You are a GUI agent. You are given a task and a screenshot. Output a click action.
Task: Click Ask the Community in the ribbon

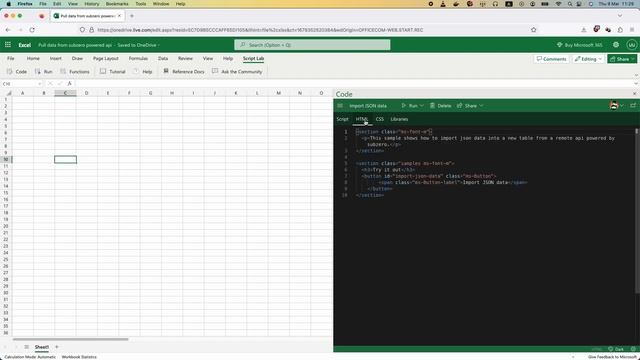pyautogui.click(x=237, y=71)
